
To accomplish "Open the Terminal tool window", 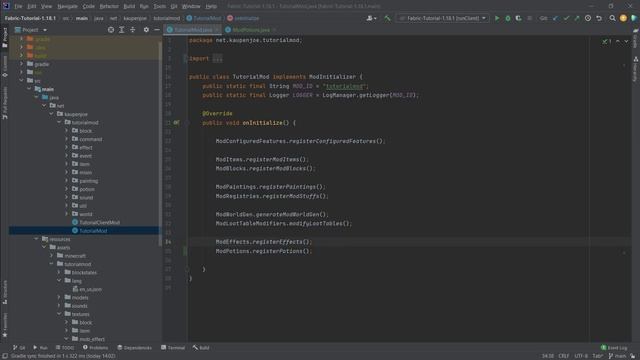I will tap(173, 348).
